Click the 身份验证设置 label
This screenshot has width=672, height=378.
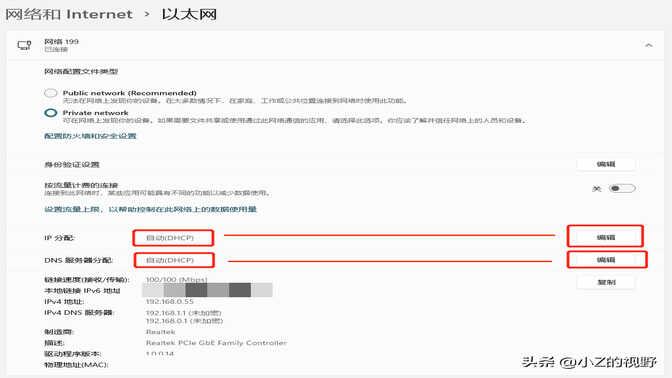point(72,165)
